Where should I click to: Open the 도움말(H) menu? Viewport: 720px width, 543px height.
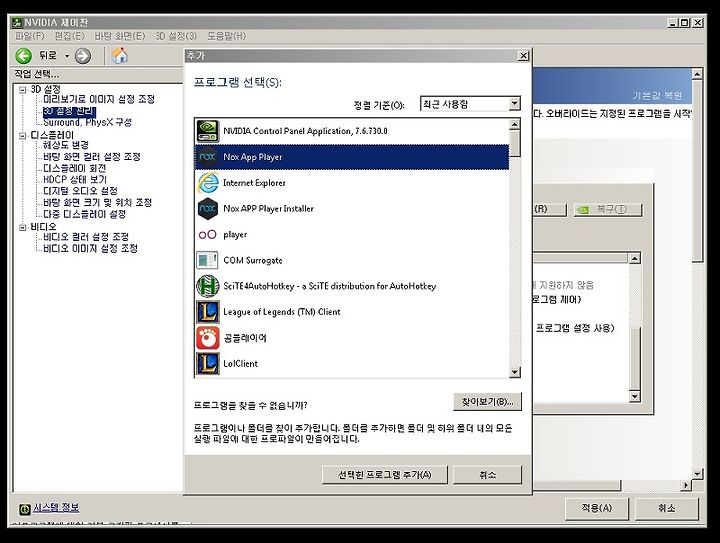pyautogui.click(x=227, y=36)
